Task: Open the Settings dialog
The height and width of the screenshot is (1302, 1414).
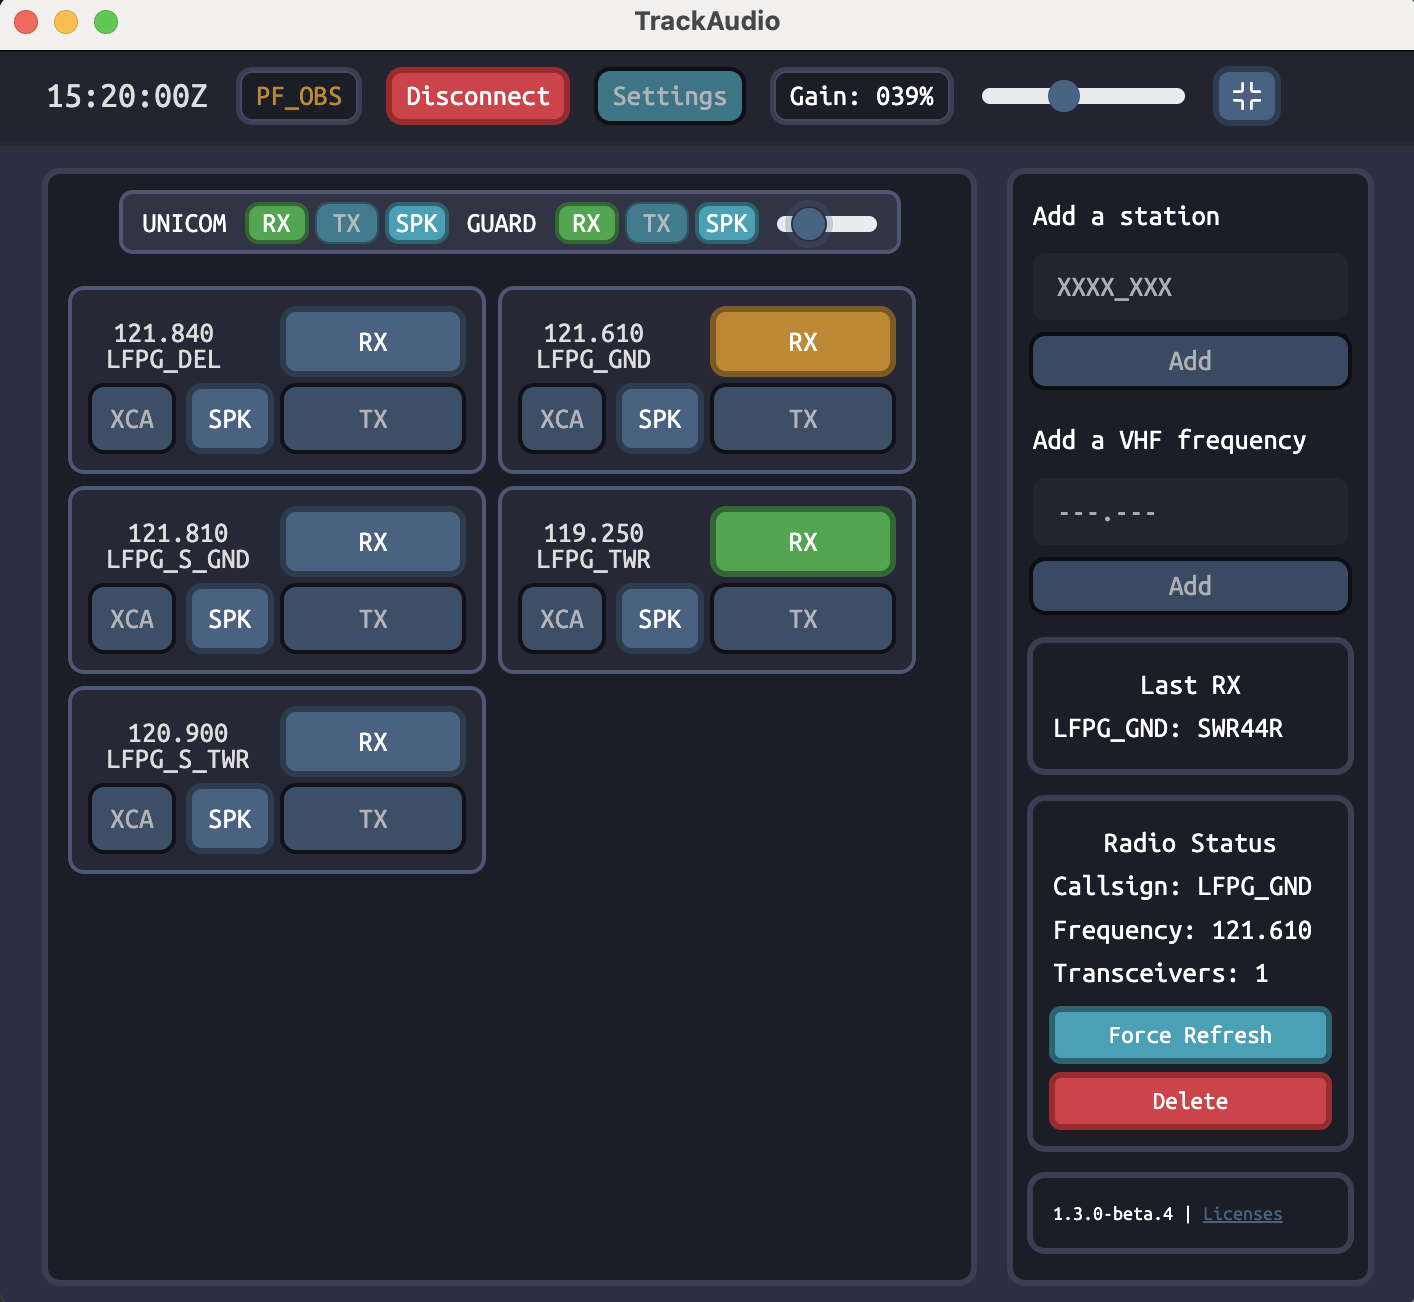Action: tap(670, 96)
